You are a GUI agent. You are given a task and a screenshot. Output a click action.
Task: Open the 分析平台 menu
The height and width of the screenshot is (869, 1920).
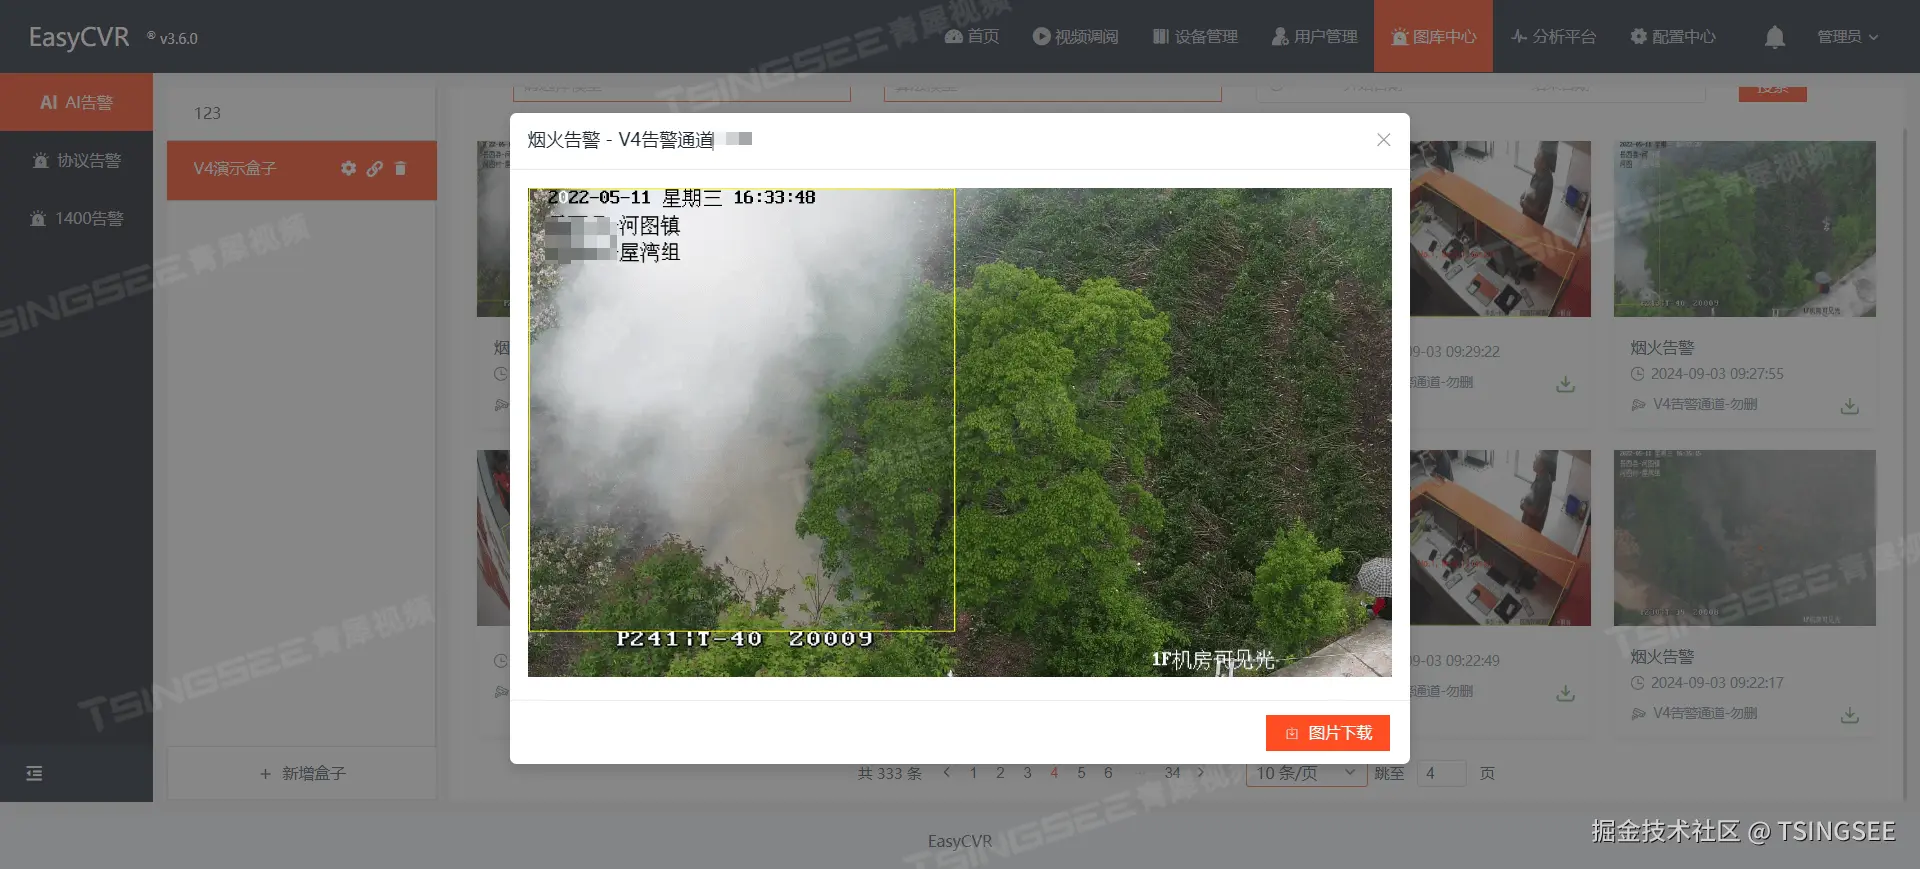point(1553,36)
